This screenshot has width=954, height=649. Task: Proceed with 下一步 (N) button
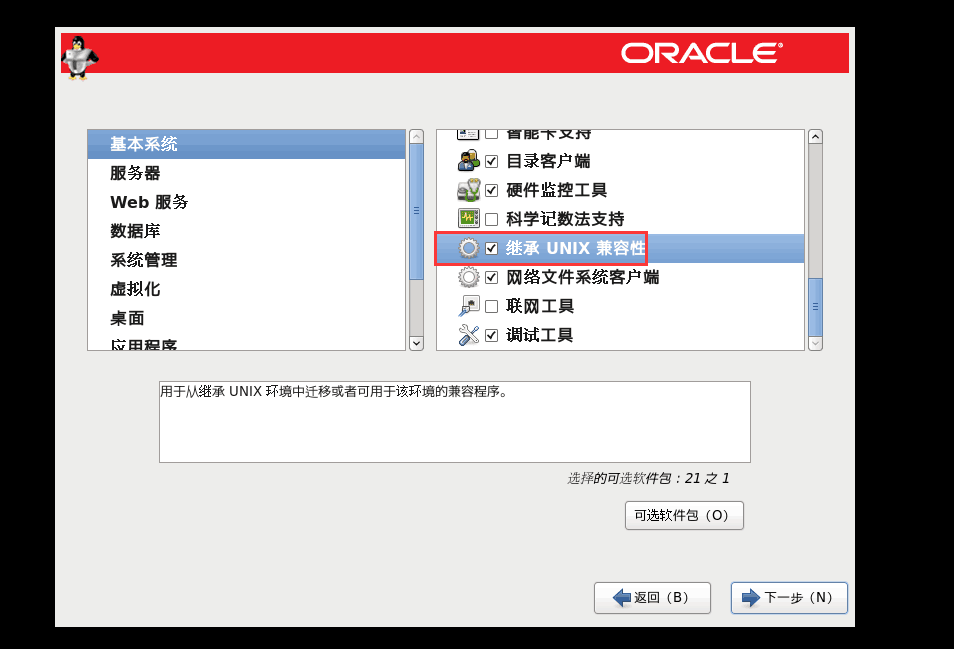[789, 598]
